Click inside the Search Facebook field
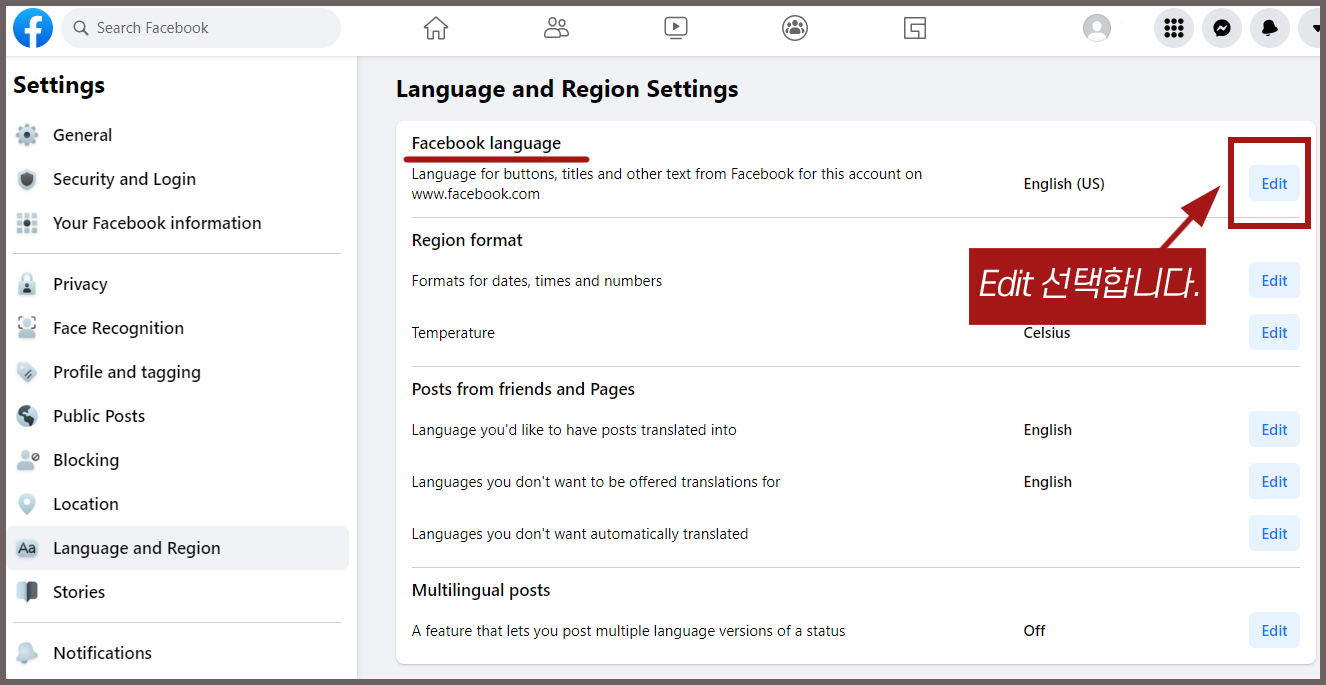 coord(201,28)
